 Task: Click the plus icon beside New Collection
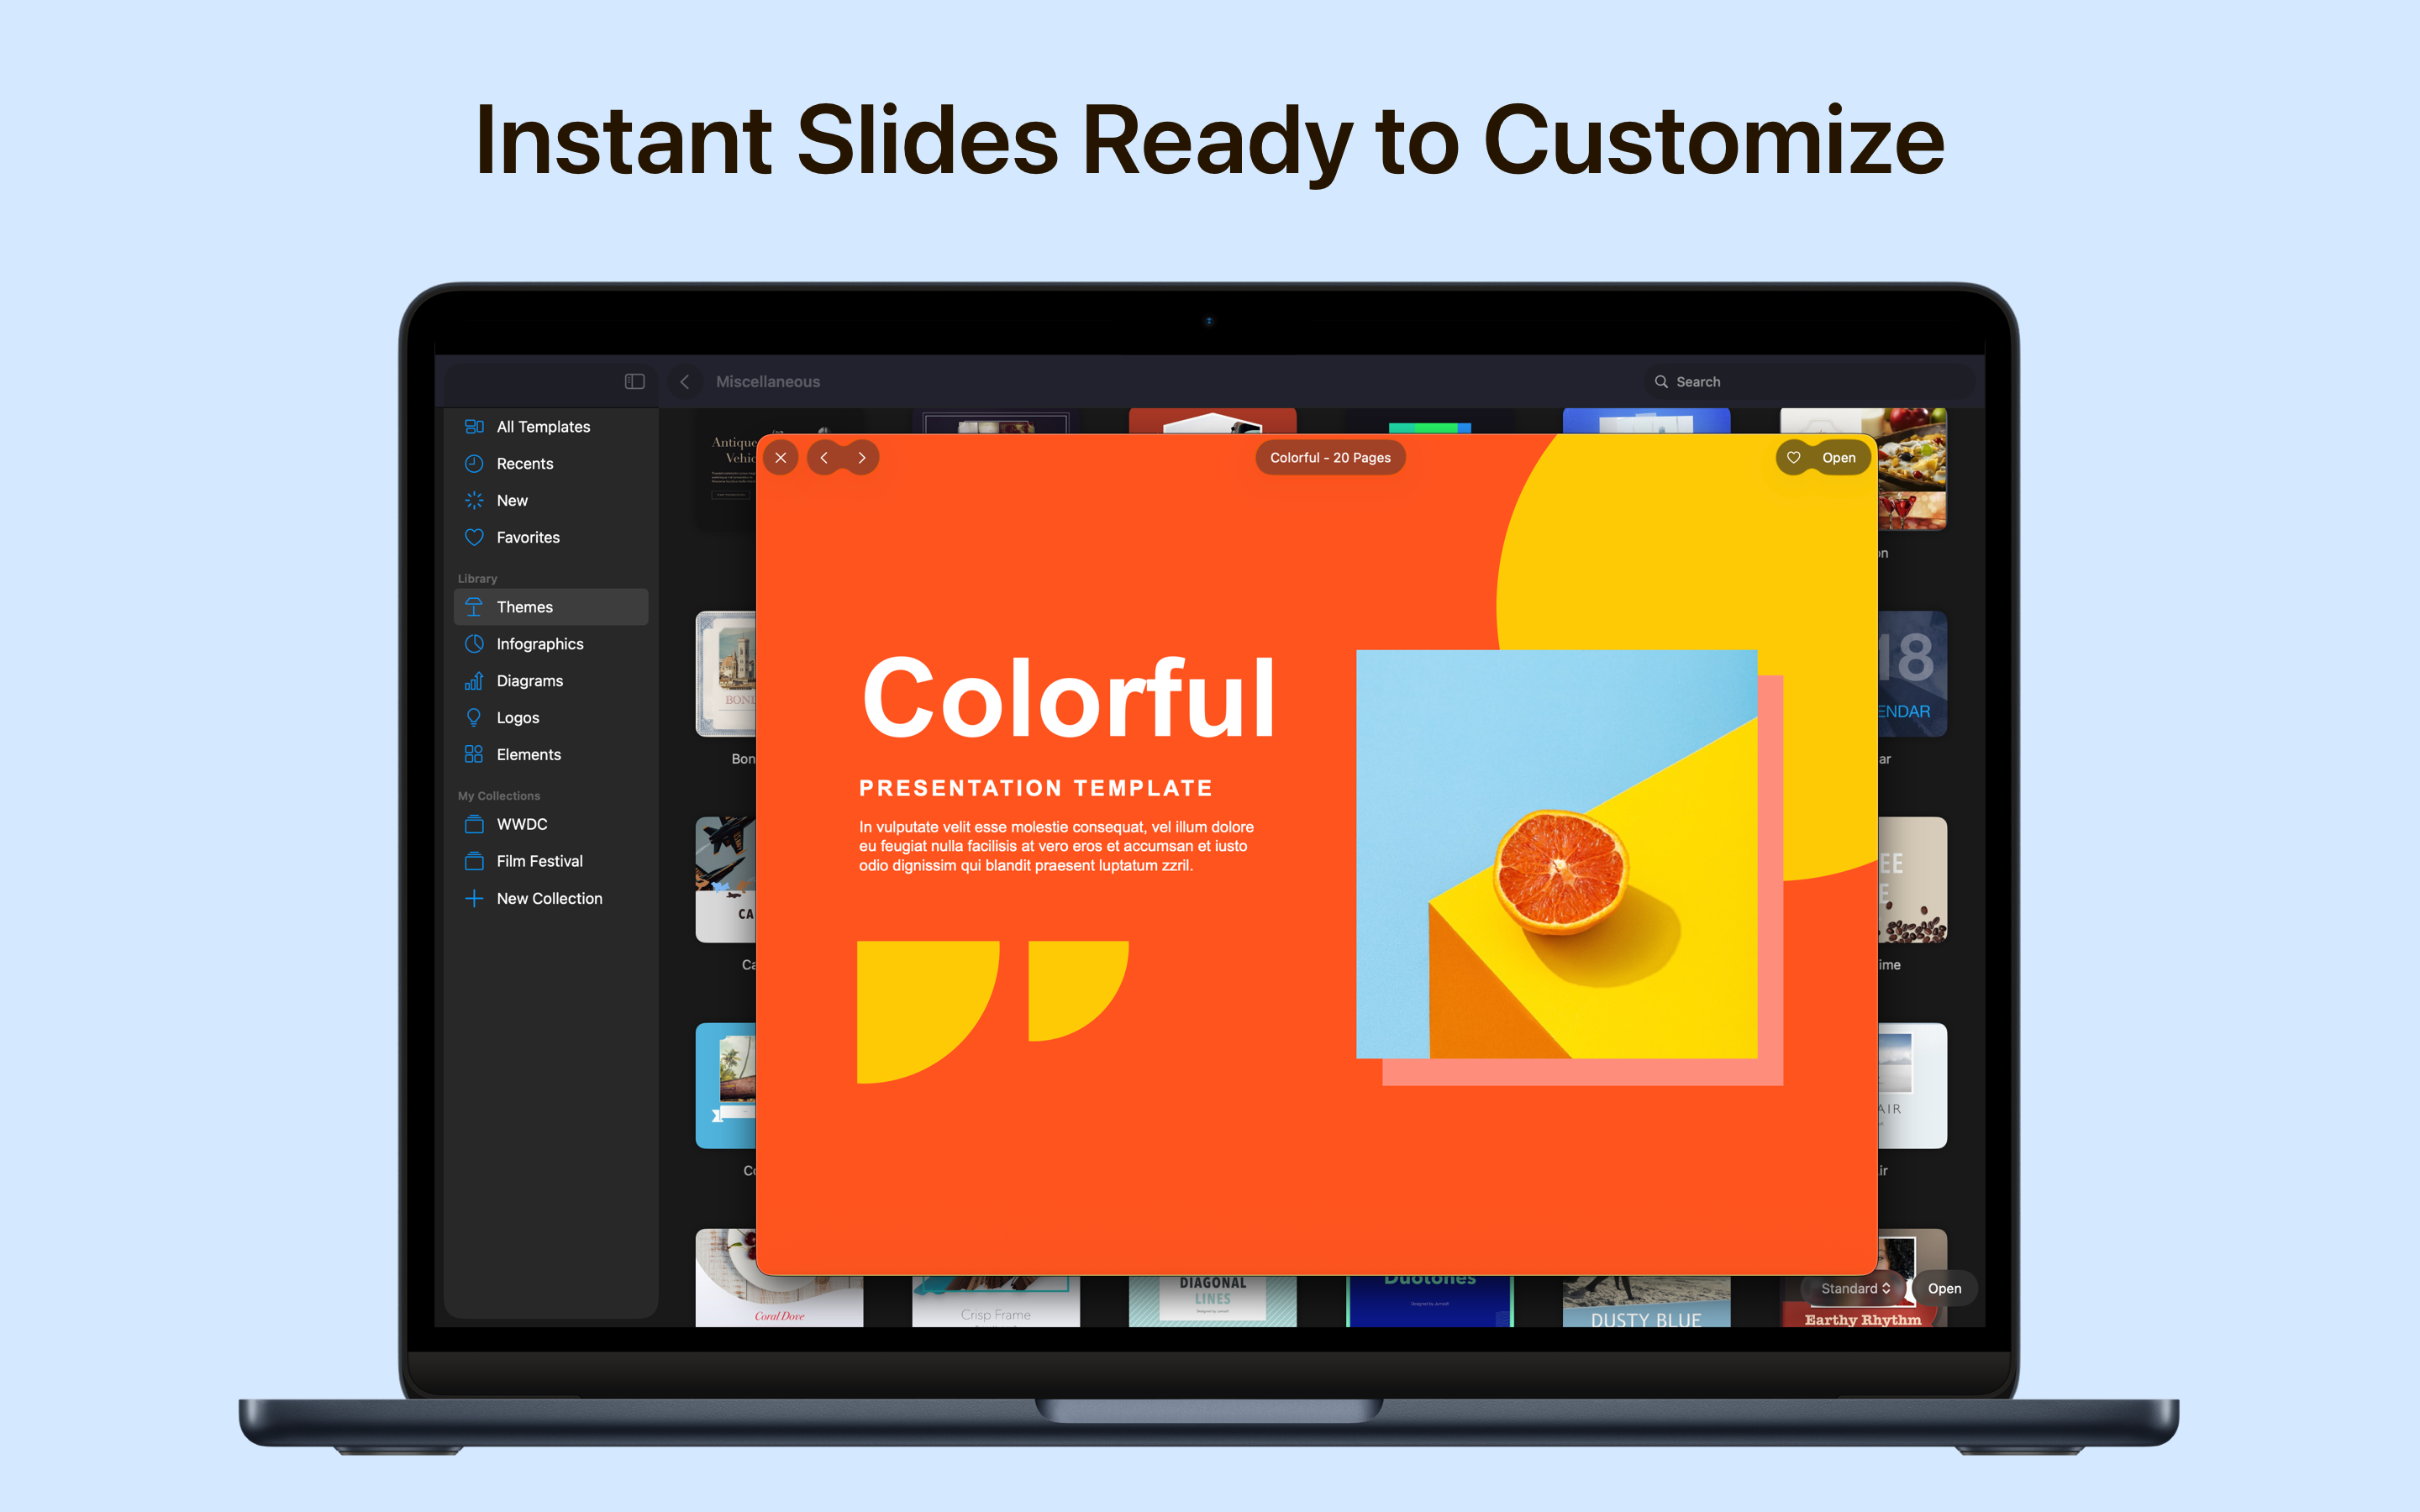click(x=474, y=898)
